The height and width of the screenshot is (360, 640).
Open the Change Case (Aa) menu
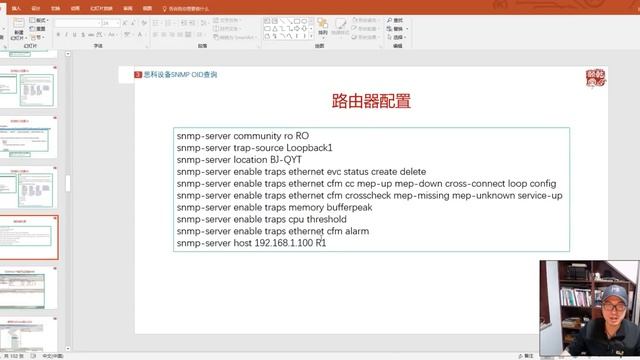111,35
